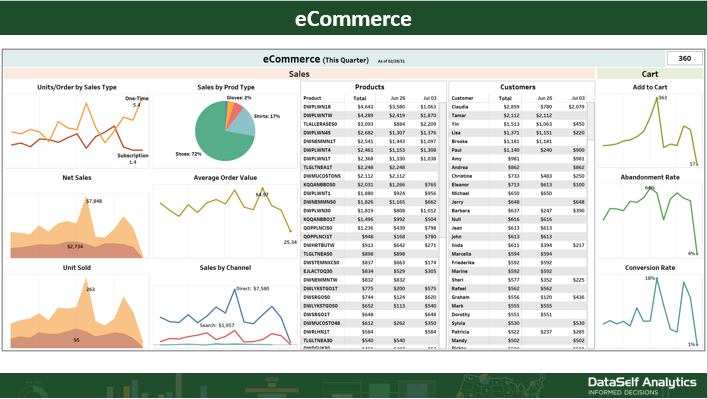Select customer row Brooke
Viewport: 708px width, 399px height.
pos(518,141)
